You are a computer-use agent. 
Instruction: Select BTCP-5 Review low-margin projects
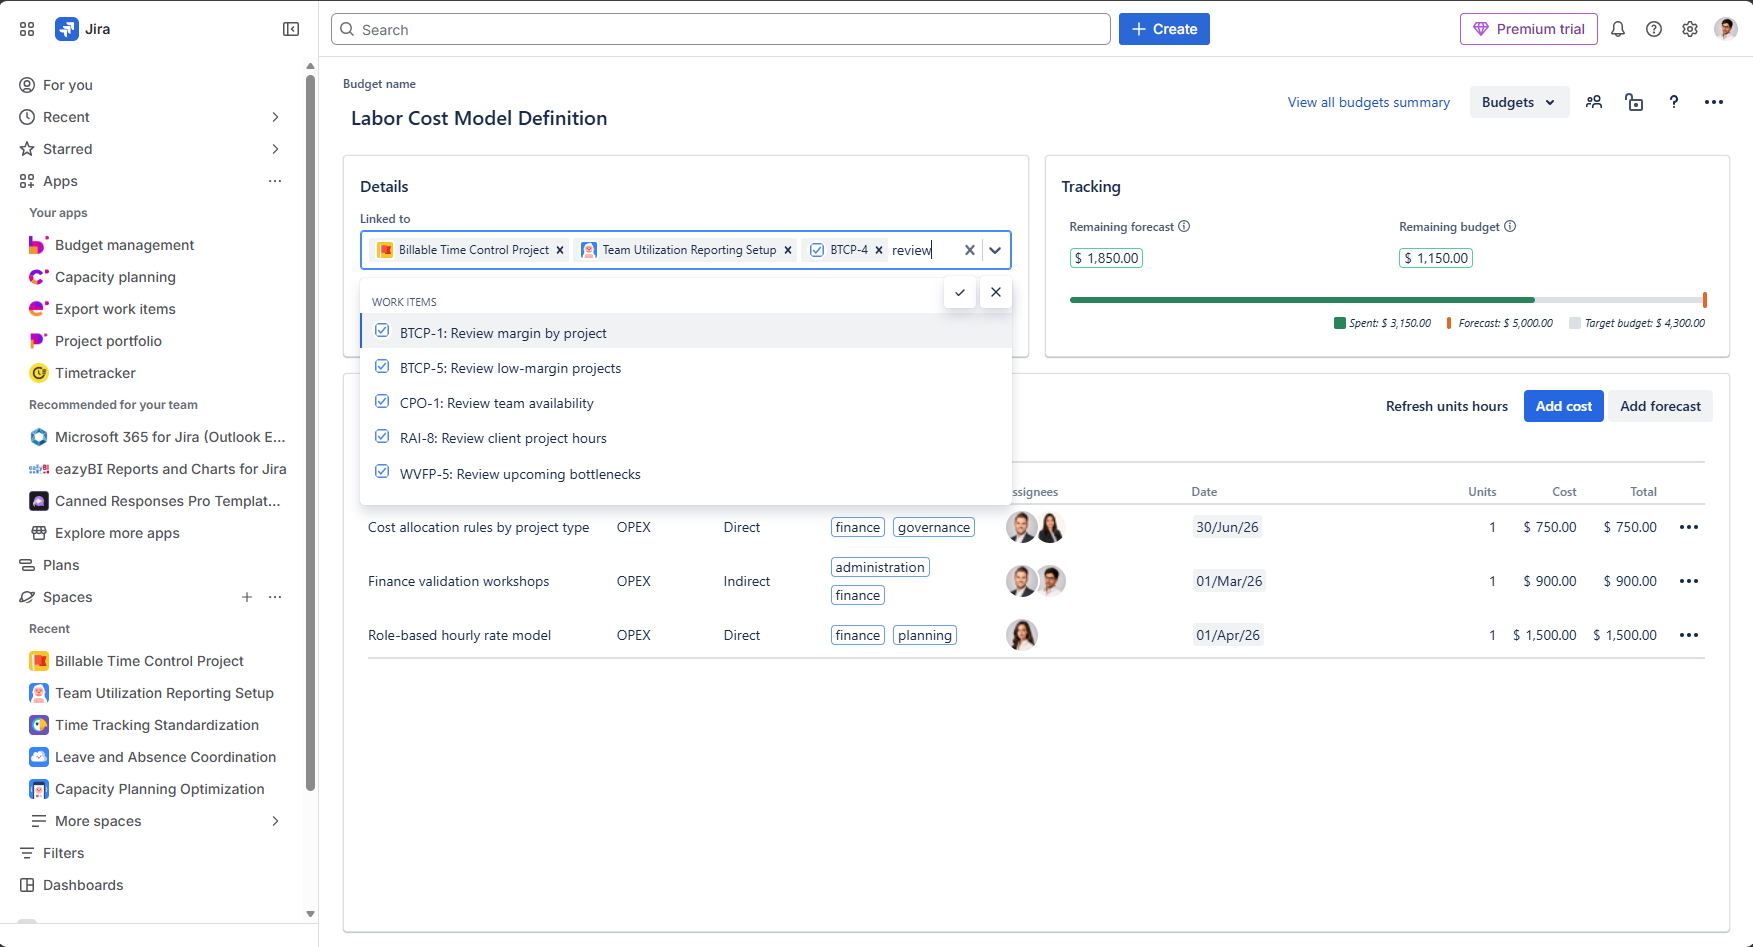pos(686,368)
